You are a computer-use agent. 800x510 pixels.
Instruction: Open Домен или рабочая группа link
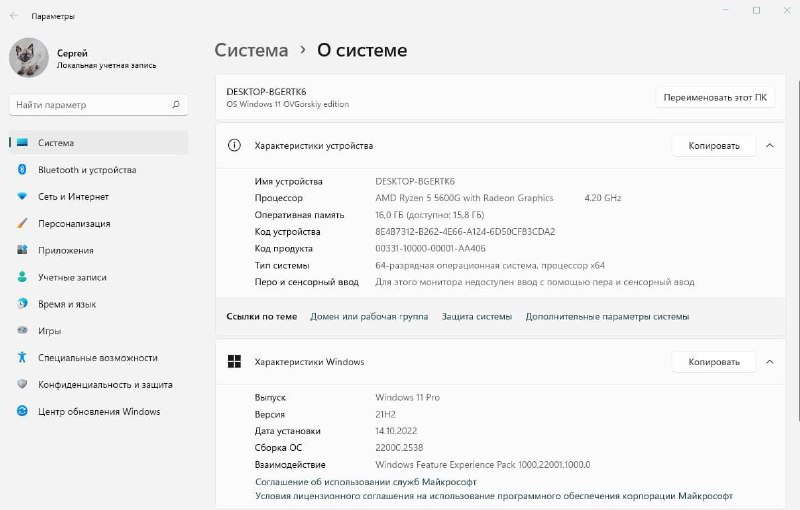pyautogui.click(x=369, y=316)
